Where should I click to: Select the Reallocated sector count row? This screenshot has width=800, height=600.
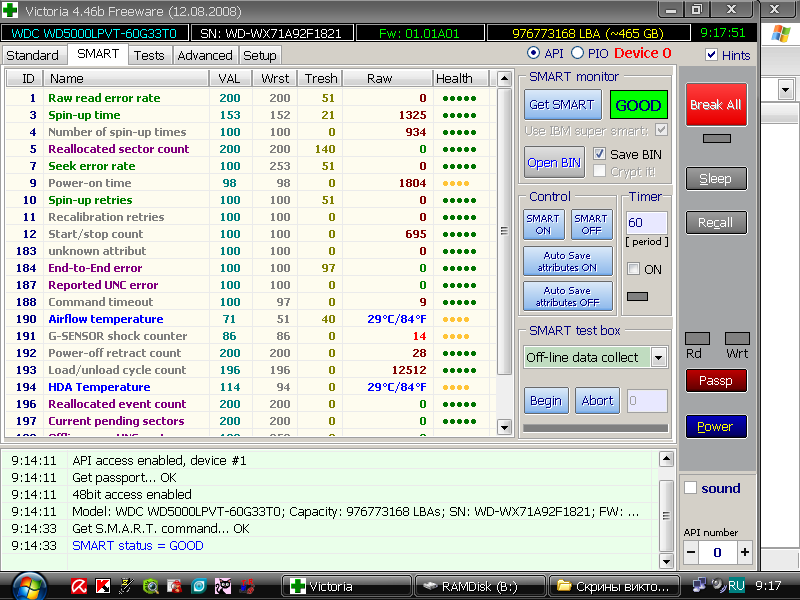pyautogui.click(x=250, y=149)
